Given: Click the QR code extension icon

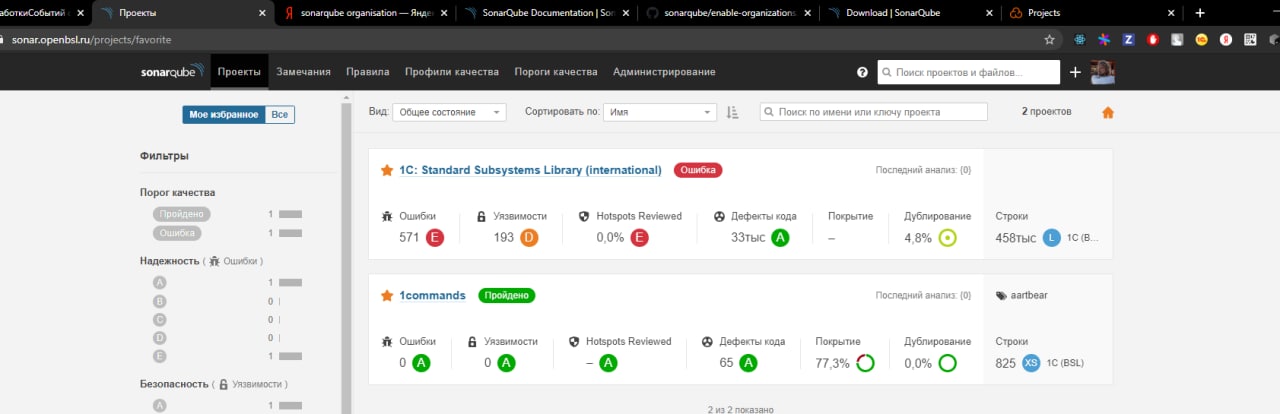Looking at the screenshot, I should point(1250,40).
